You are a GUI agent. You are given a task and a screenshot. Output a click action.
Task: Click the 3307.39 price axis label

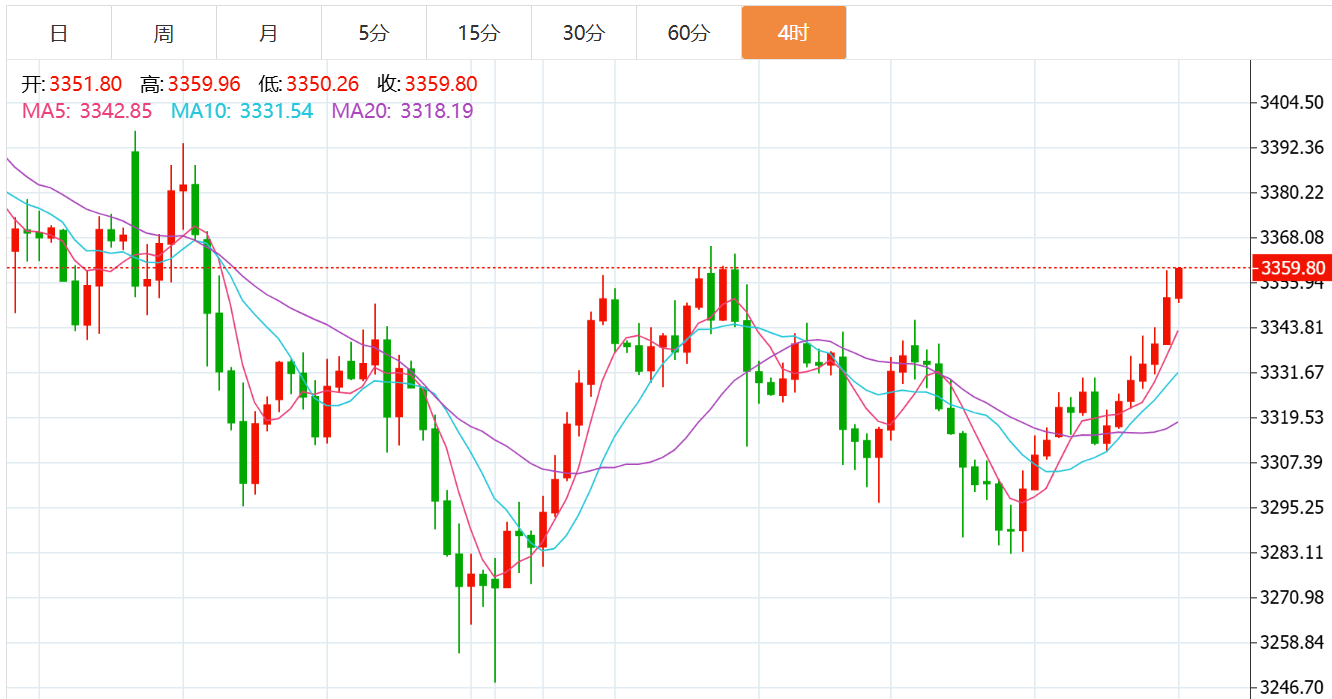coord(1292,463)
